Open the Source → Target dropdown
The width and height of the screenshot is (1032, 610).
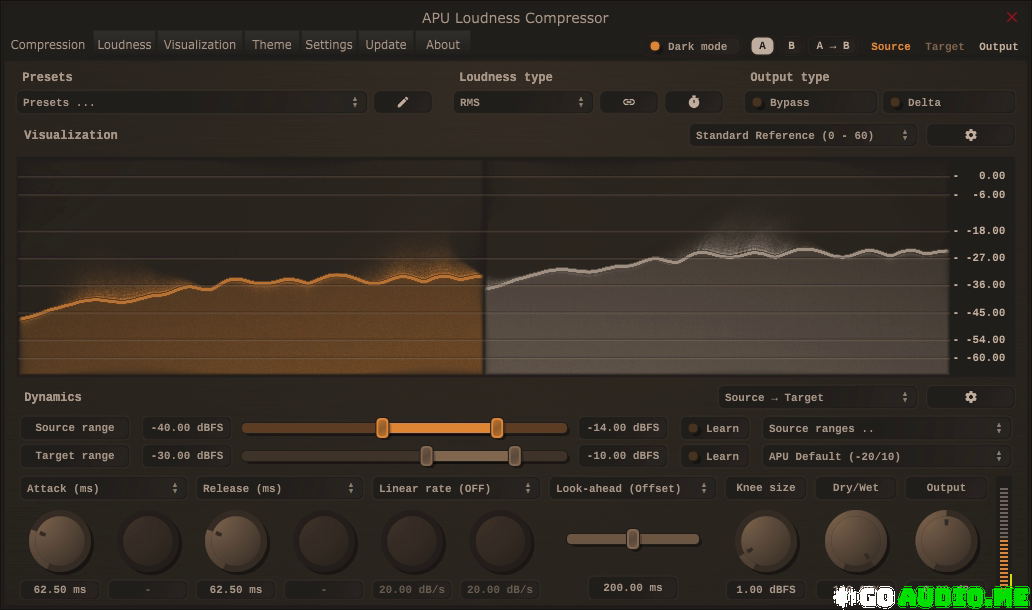tap(817, 397)
